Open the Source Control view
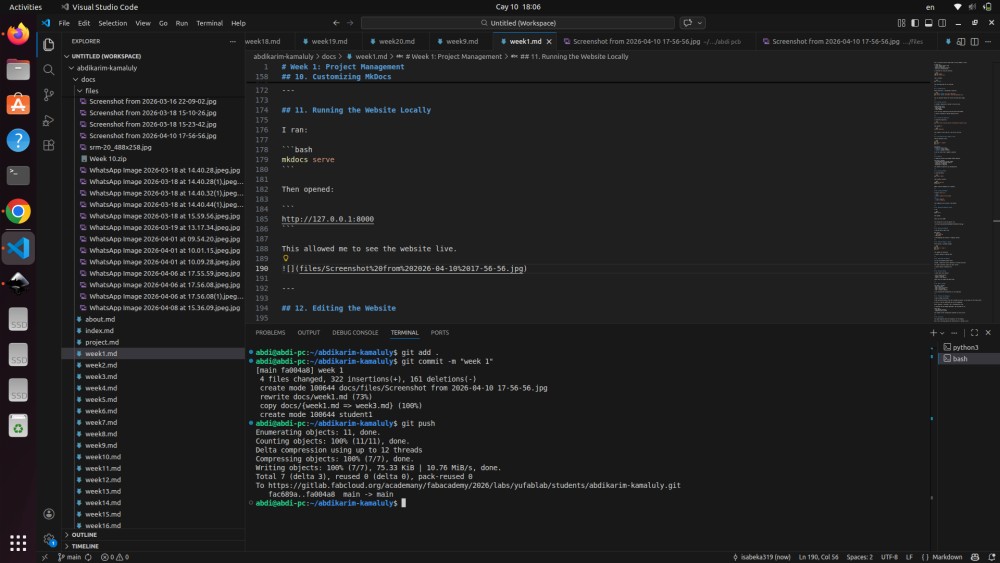This screenshot has height=563, width=1000. [48, 94]
